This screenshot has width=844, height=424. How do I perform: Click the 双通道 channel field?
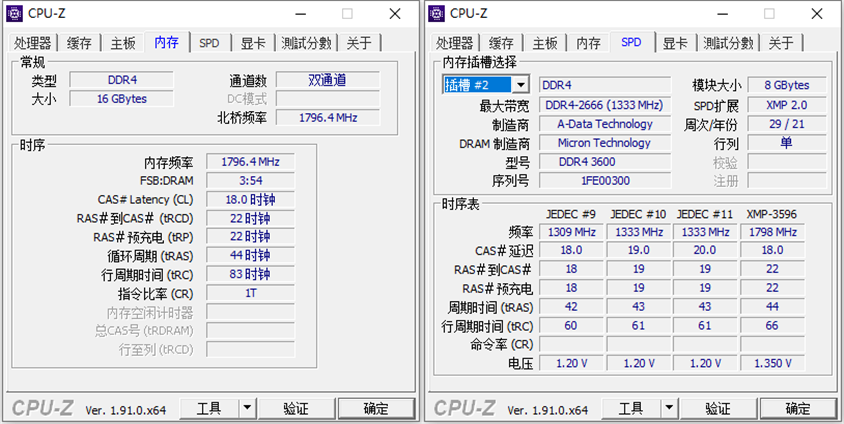pos(328,80)
